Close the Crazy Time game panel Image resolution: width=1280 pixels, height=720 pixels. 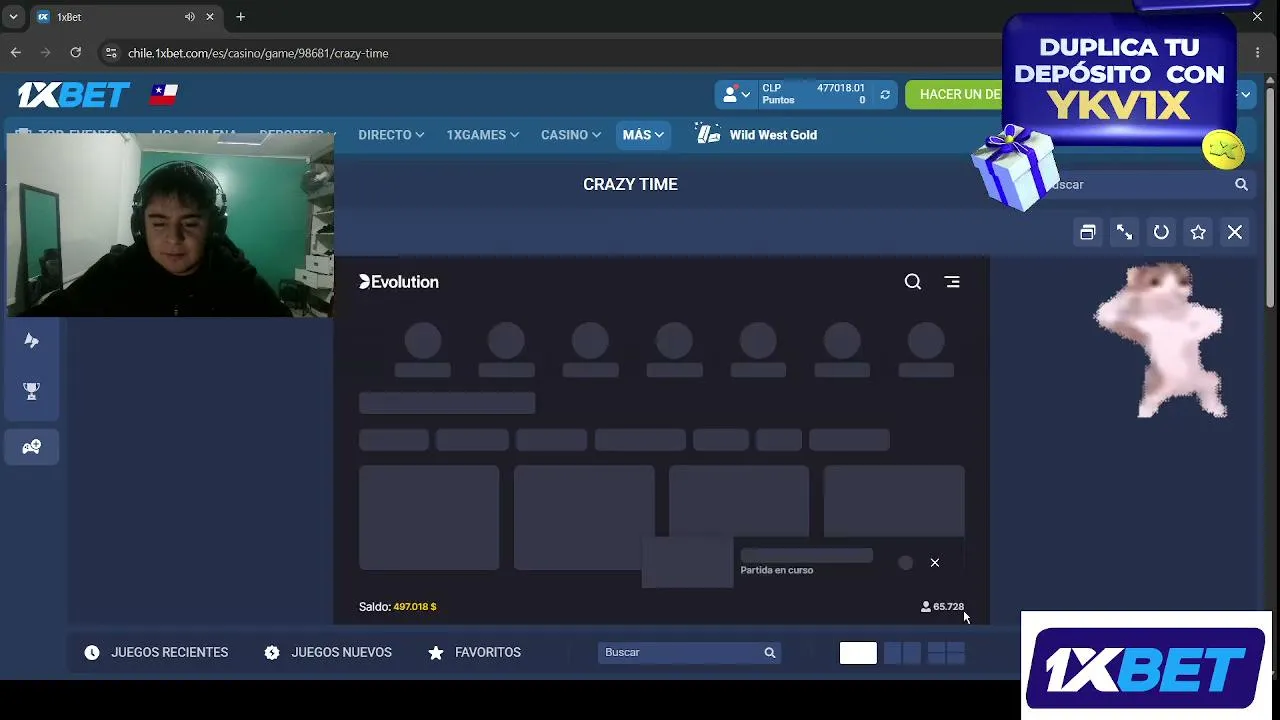[1235, 232]
